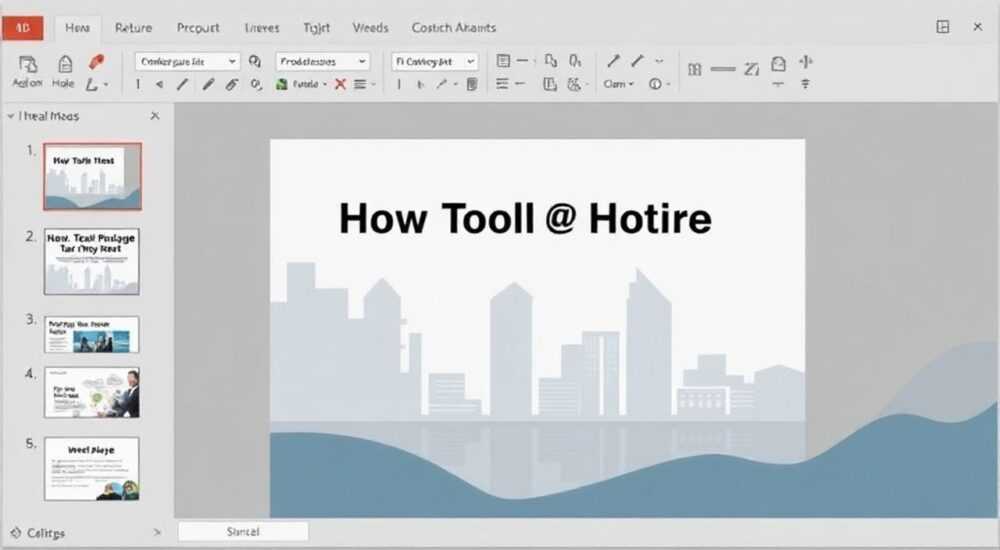Expand the arrow beside the L-shaped tool
Image resolution: width=1000 pixels, height=550 pixels.
point(106,85)
